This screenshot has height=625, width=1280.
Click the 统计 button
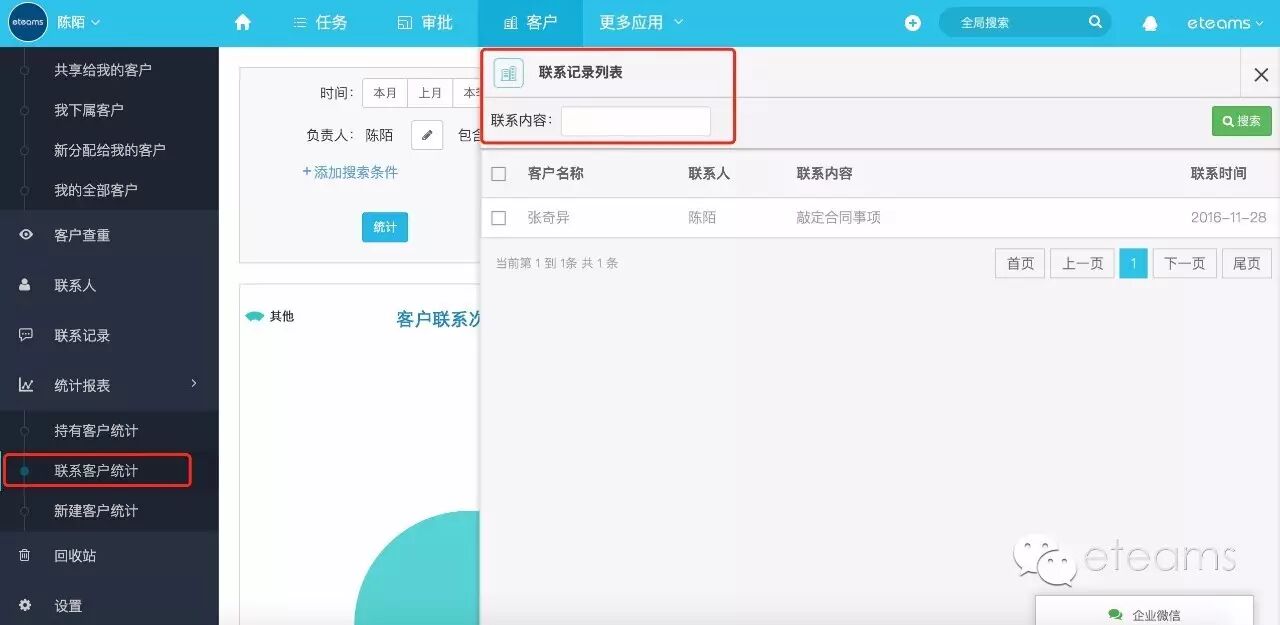point(385,227)
